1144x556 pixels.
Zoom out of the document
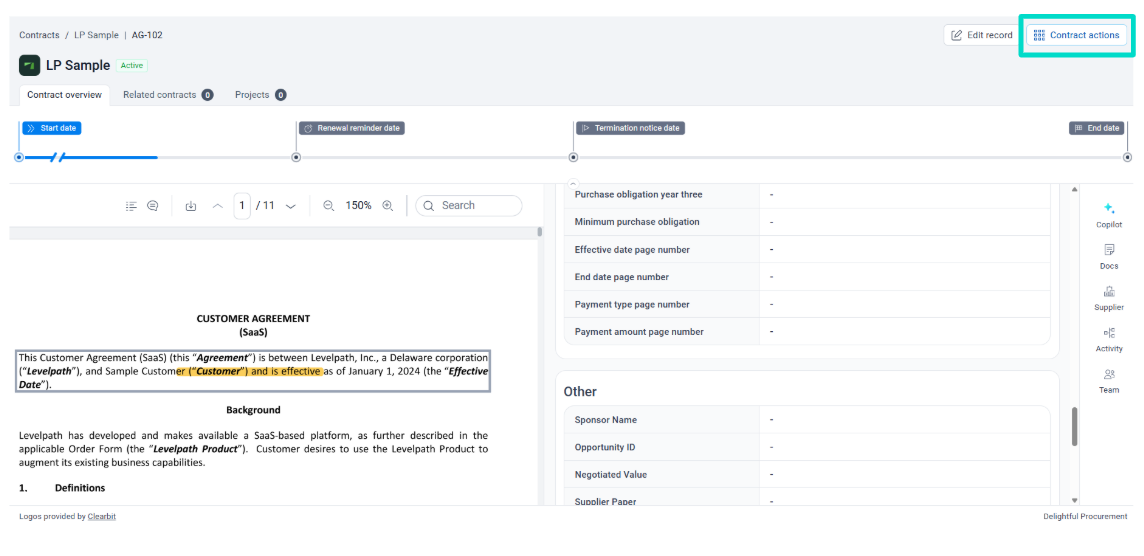click(x=329, y=206)
